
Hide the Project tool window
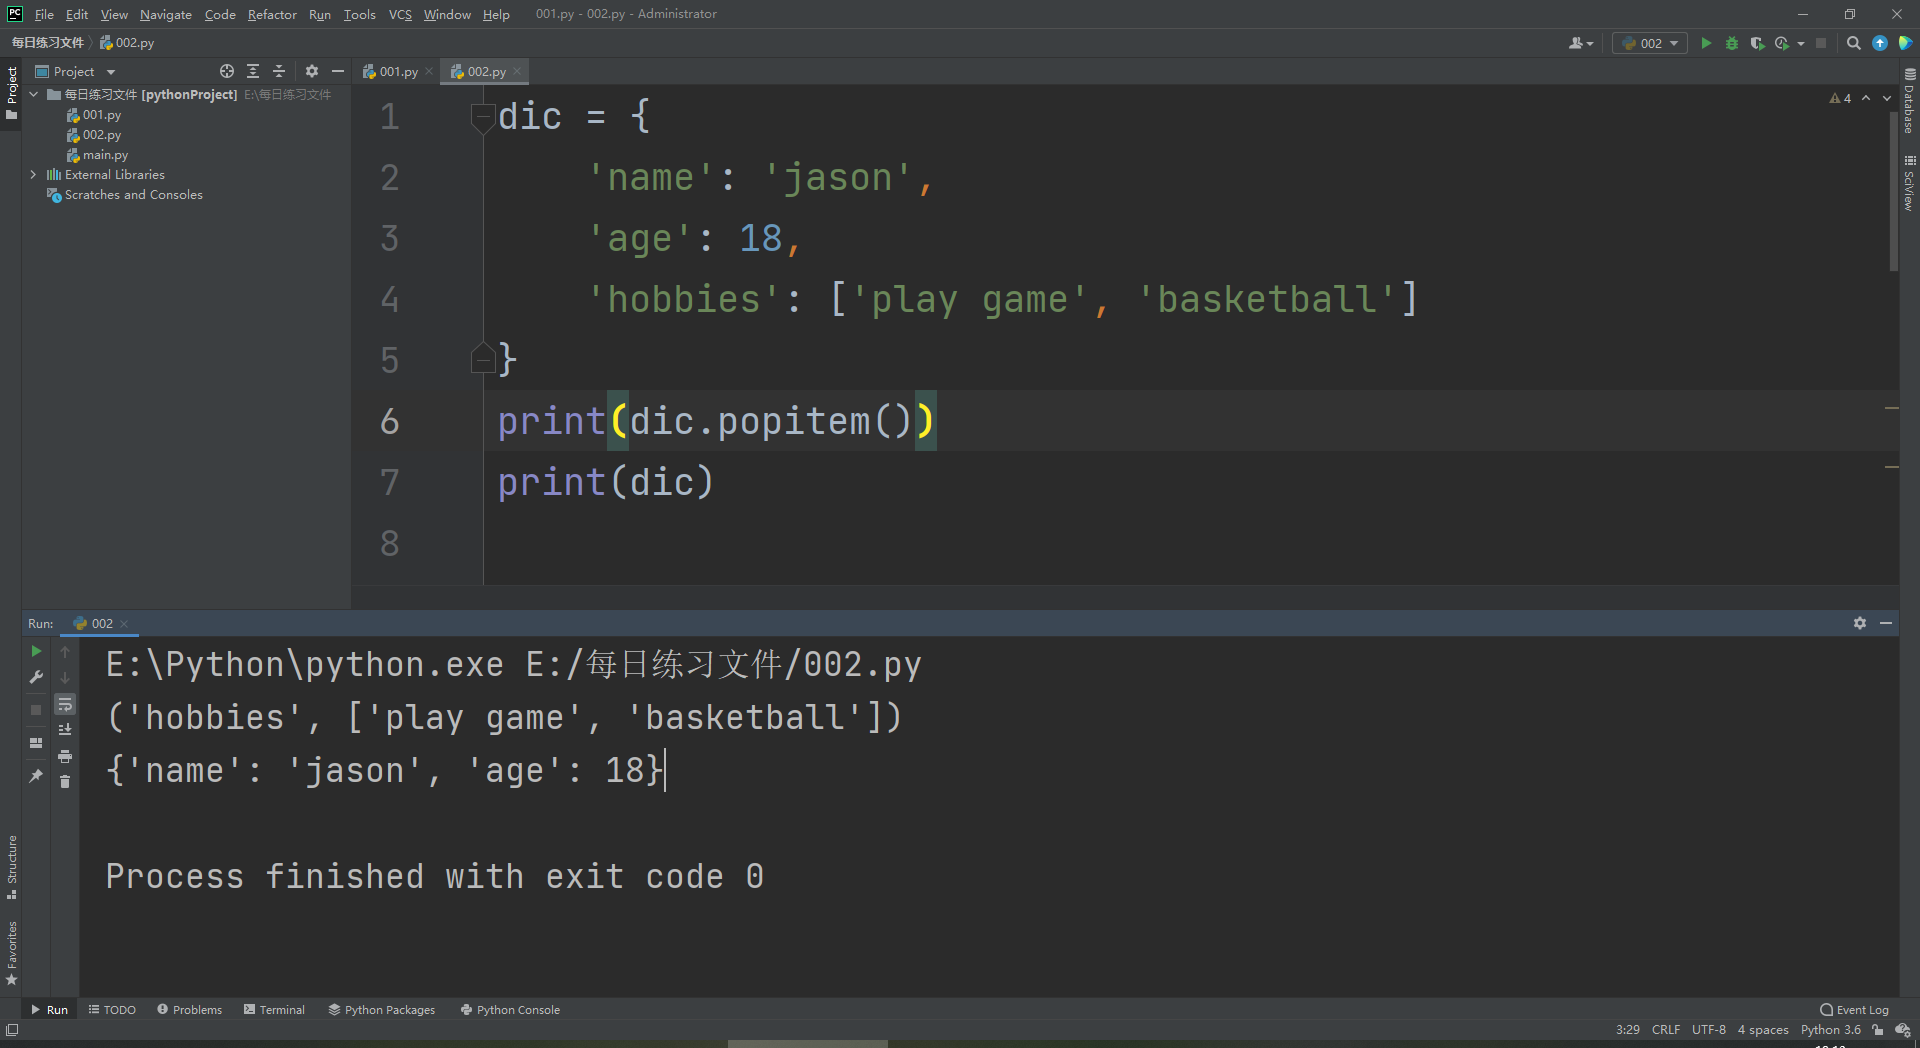tap(338, 71)
